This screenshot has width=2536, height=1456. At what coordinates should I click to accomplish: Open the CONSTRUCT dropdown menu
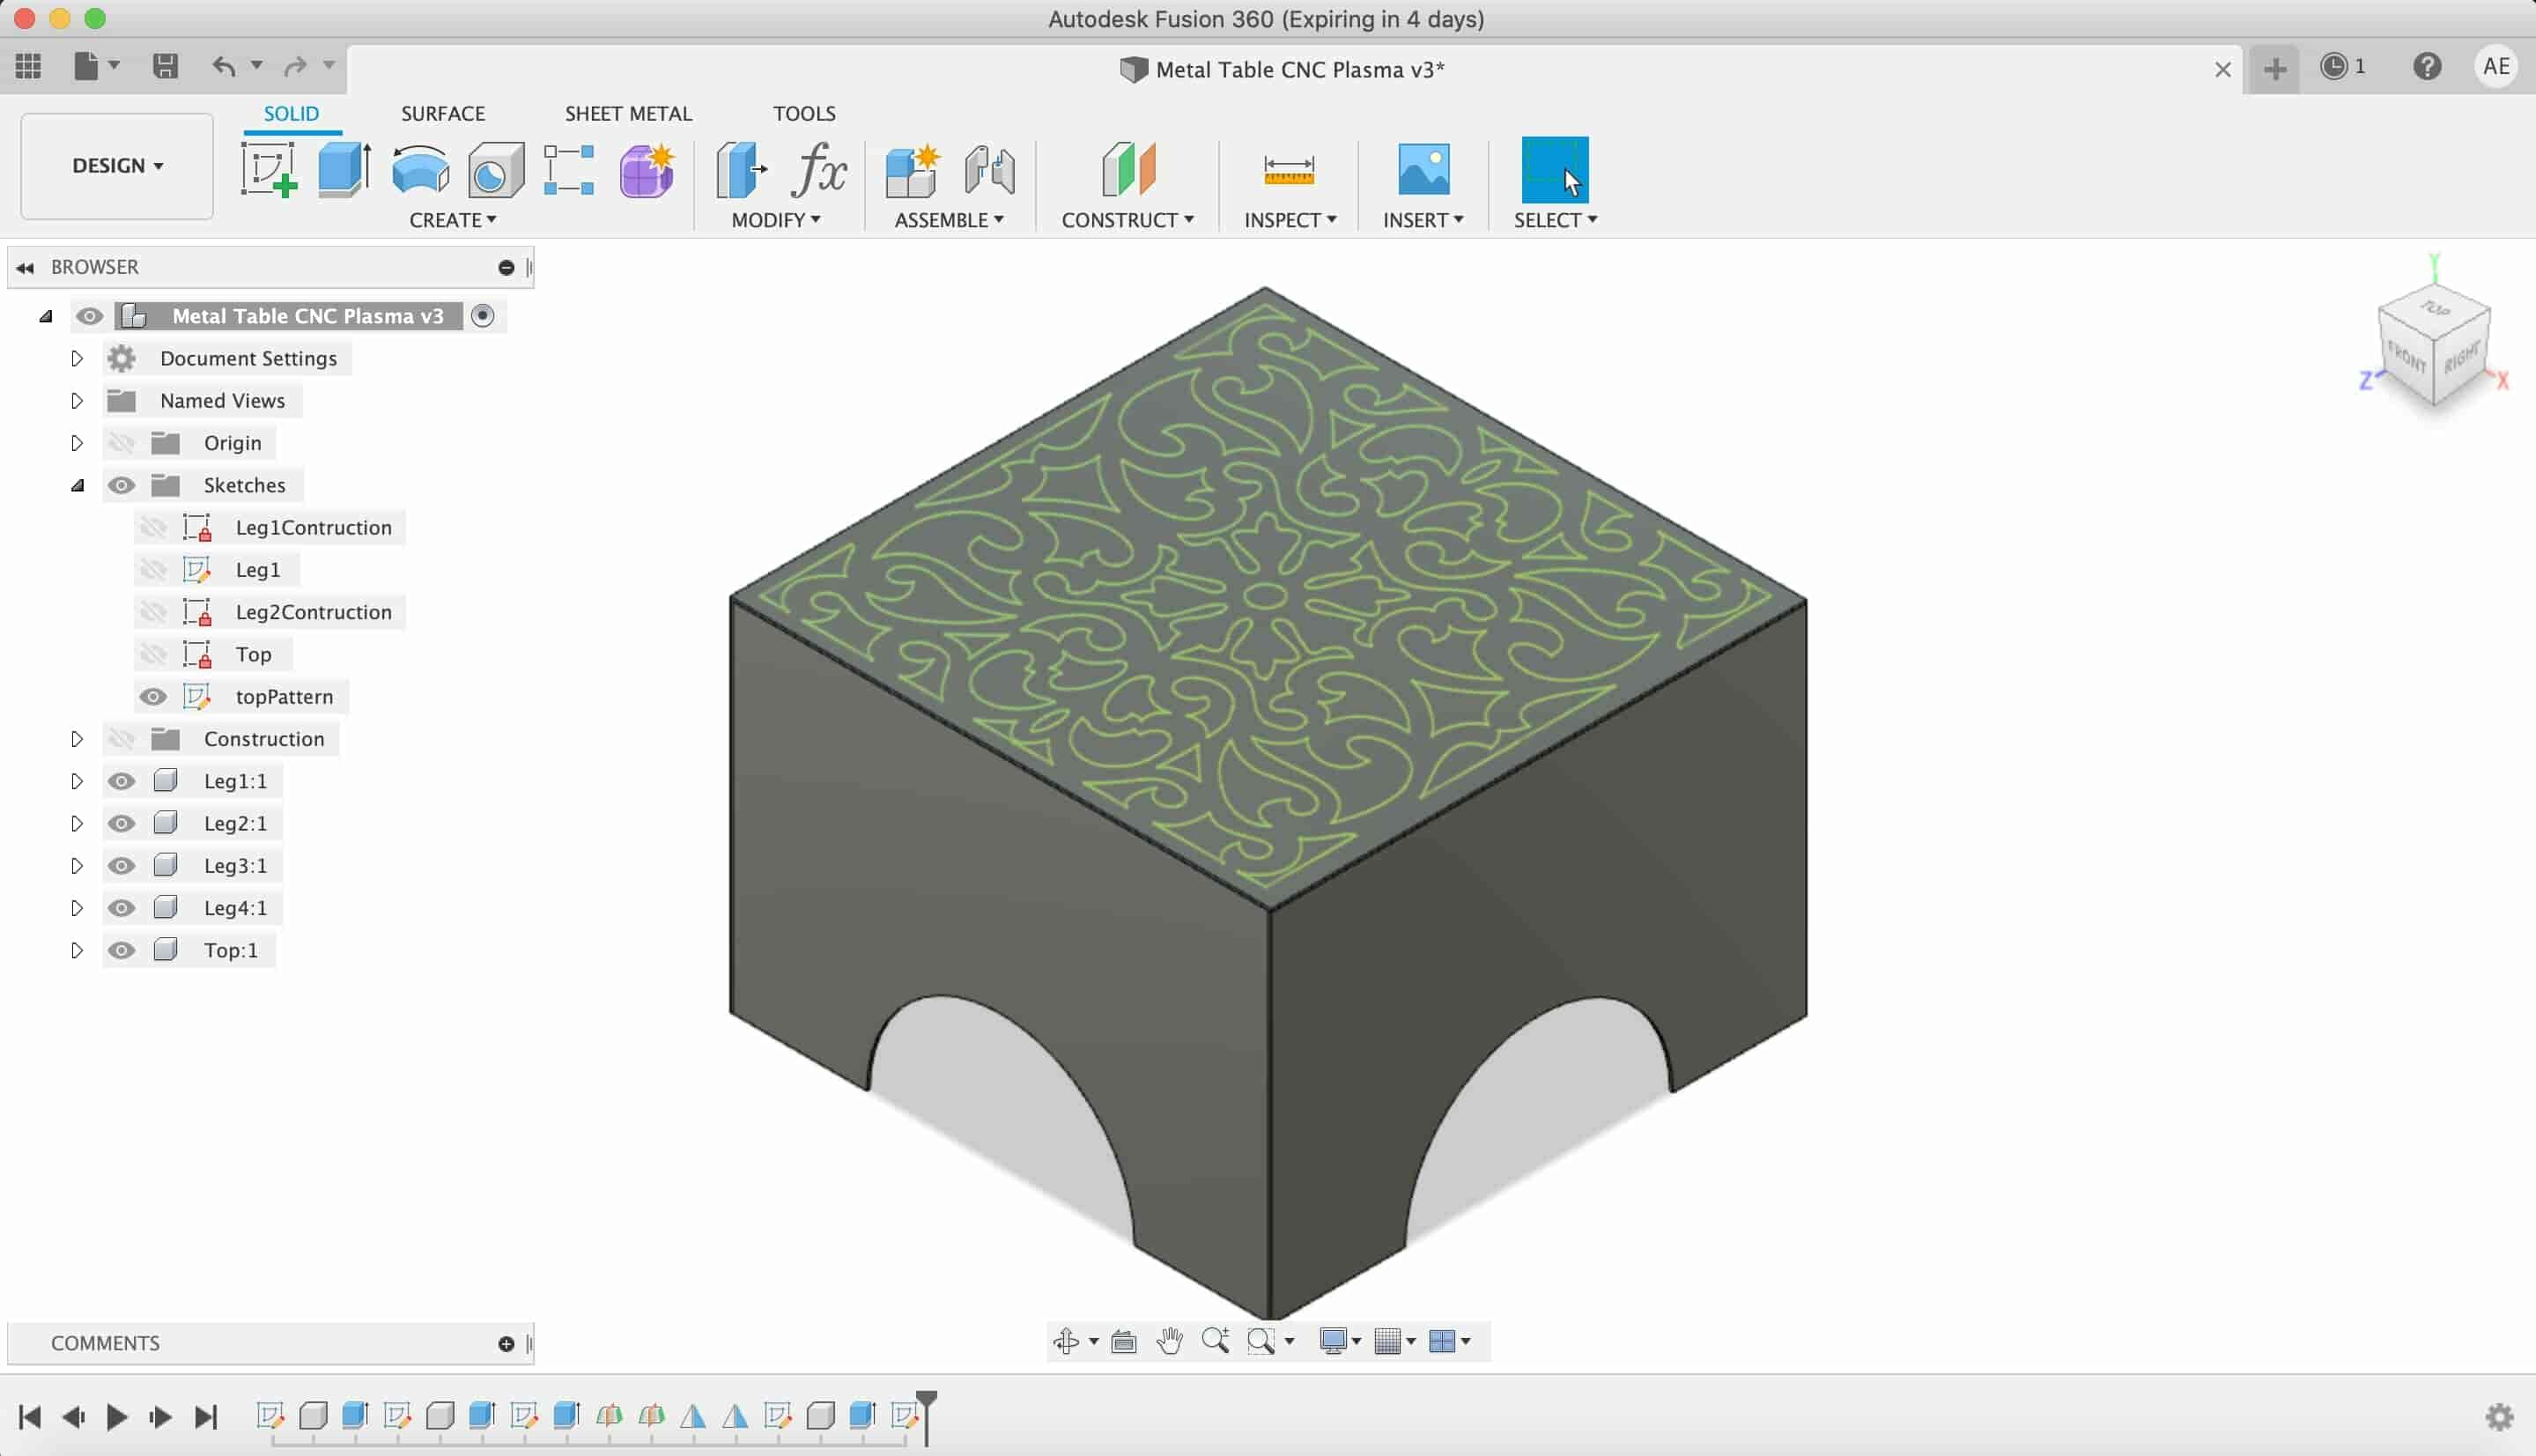coord(1127,220)
